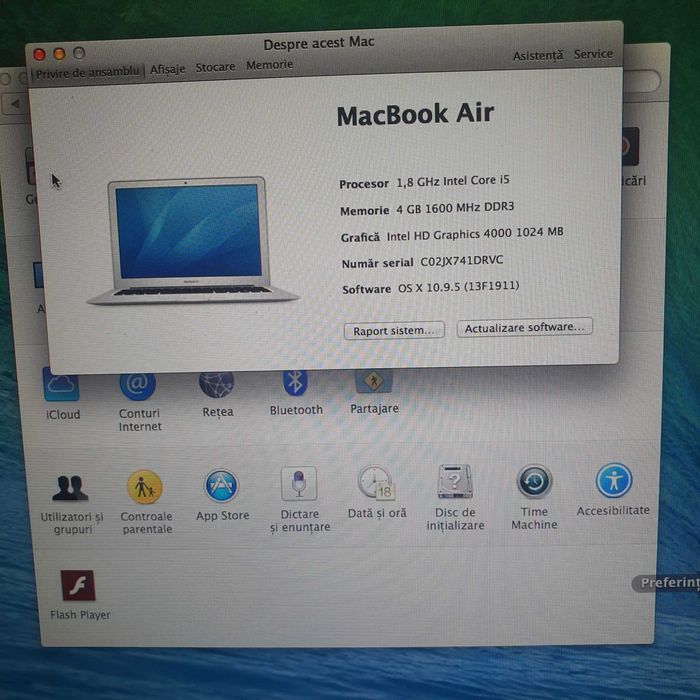Click software version OS X 10.9.5 text
The width and height of the screenshot is (700, 700).
pos(458,287)
